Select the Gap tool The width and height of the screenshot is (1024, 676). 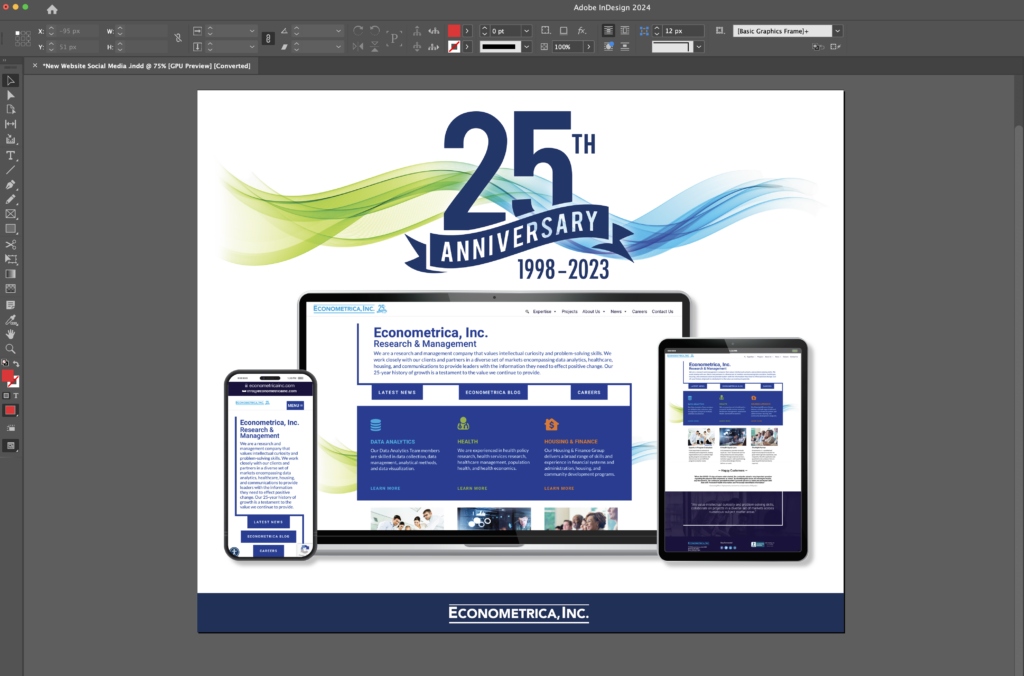[x=10, y=124]
